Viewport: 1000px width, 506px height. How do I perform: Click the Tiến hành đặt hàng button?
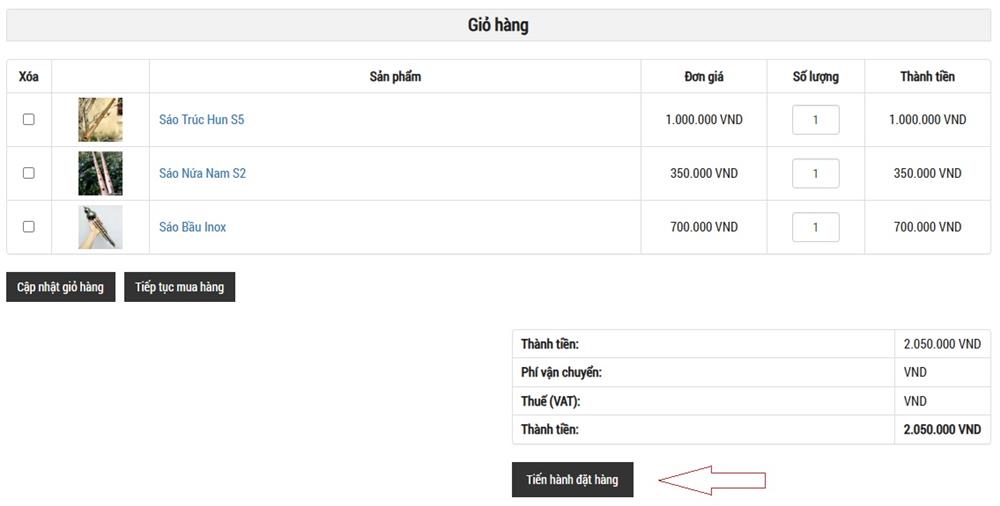[572, 479]
